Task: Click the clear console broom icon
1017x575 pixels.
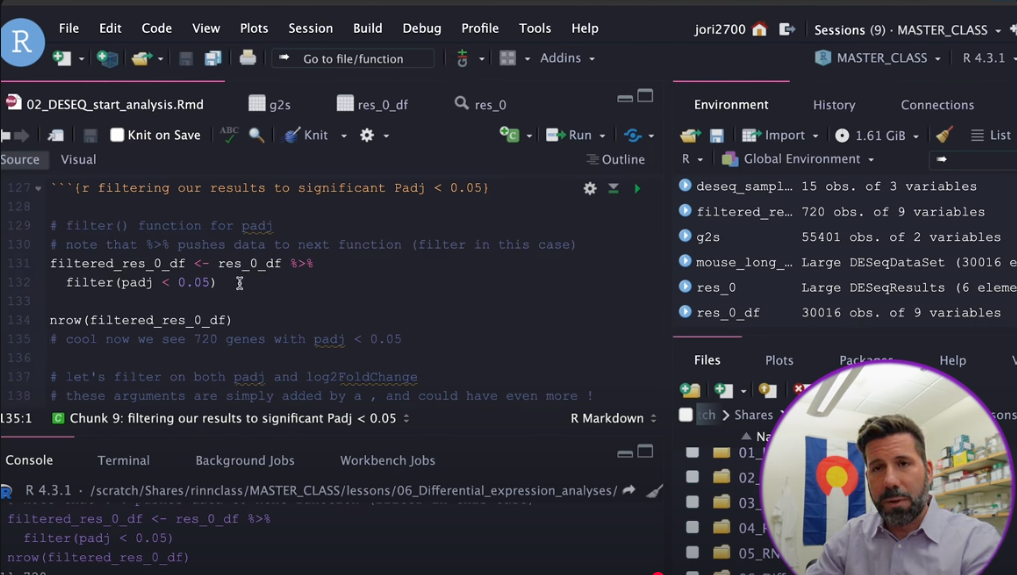Action: (x=654, y=491)
